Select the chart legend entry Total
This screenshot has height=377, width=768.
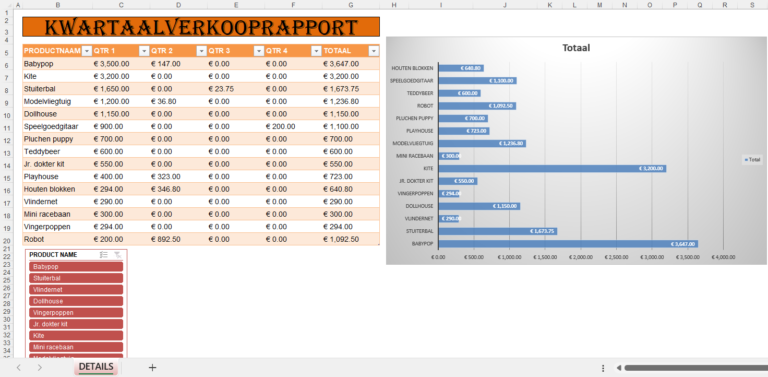click(x=752, y=159)
